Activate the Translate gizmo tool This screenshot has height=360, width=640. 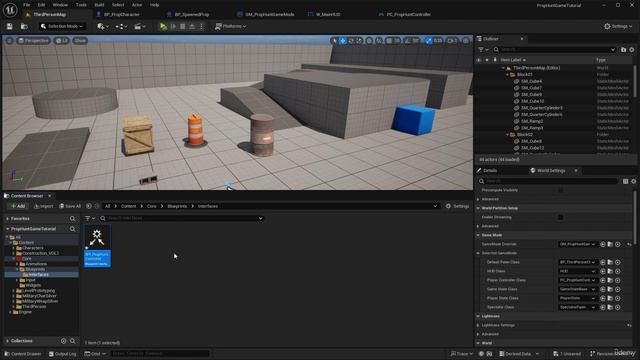point(343,41)
